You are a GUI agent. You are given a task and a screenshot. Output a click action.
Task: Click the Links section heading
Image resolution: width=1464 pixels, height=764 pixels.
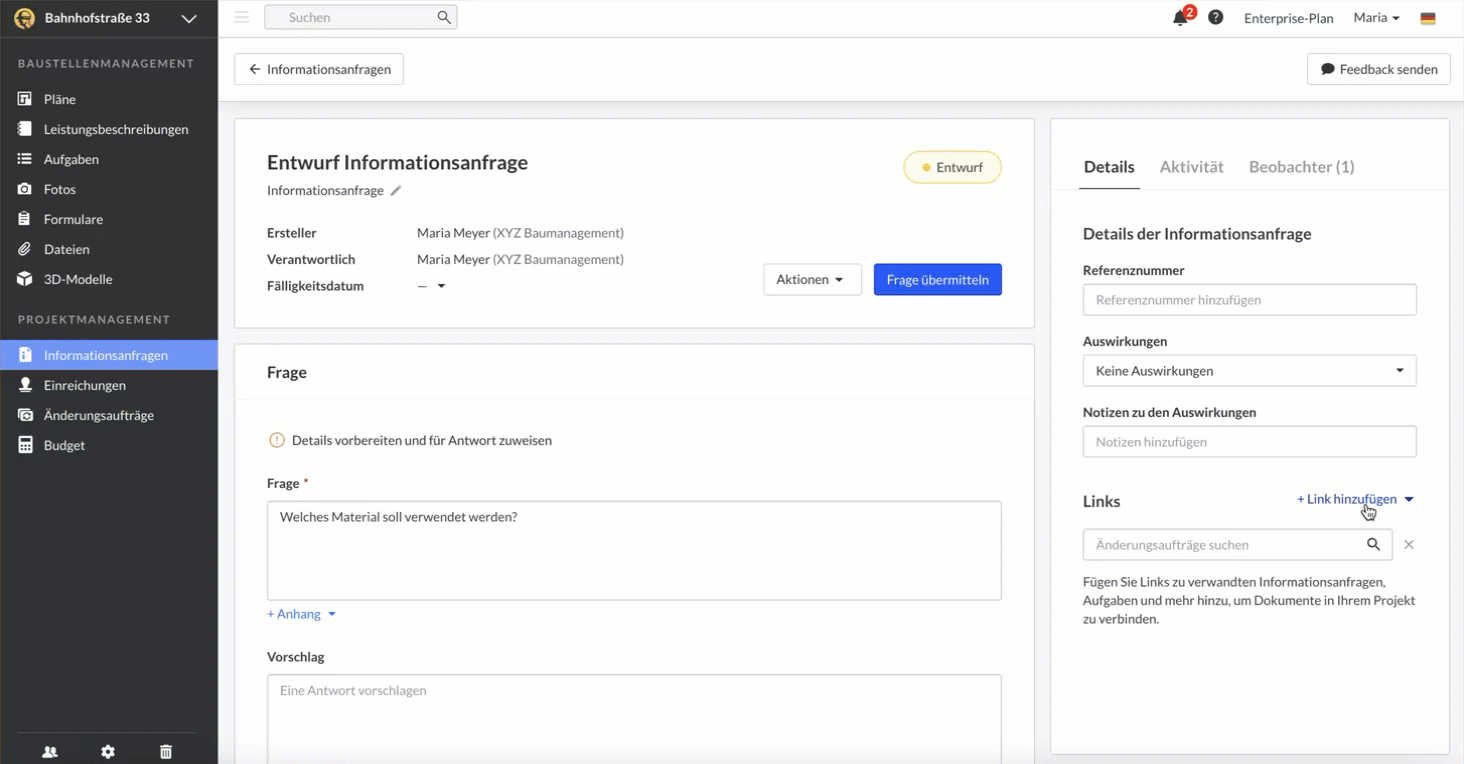click(1101, 501)
